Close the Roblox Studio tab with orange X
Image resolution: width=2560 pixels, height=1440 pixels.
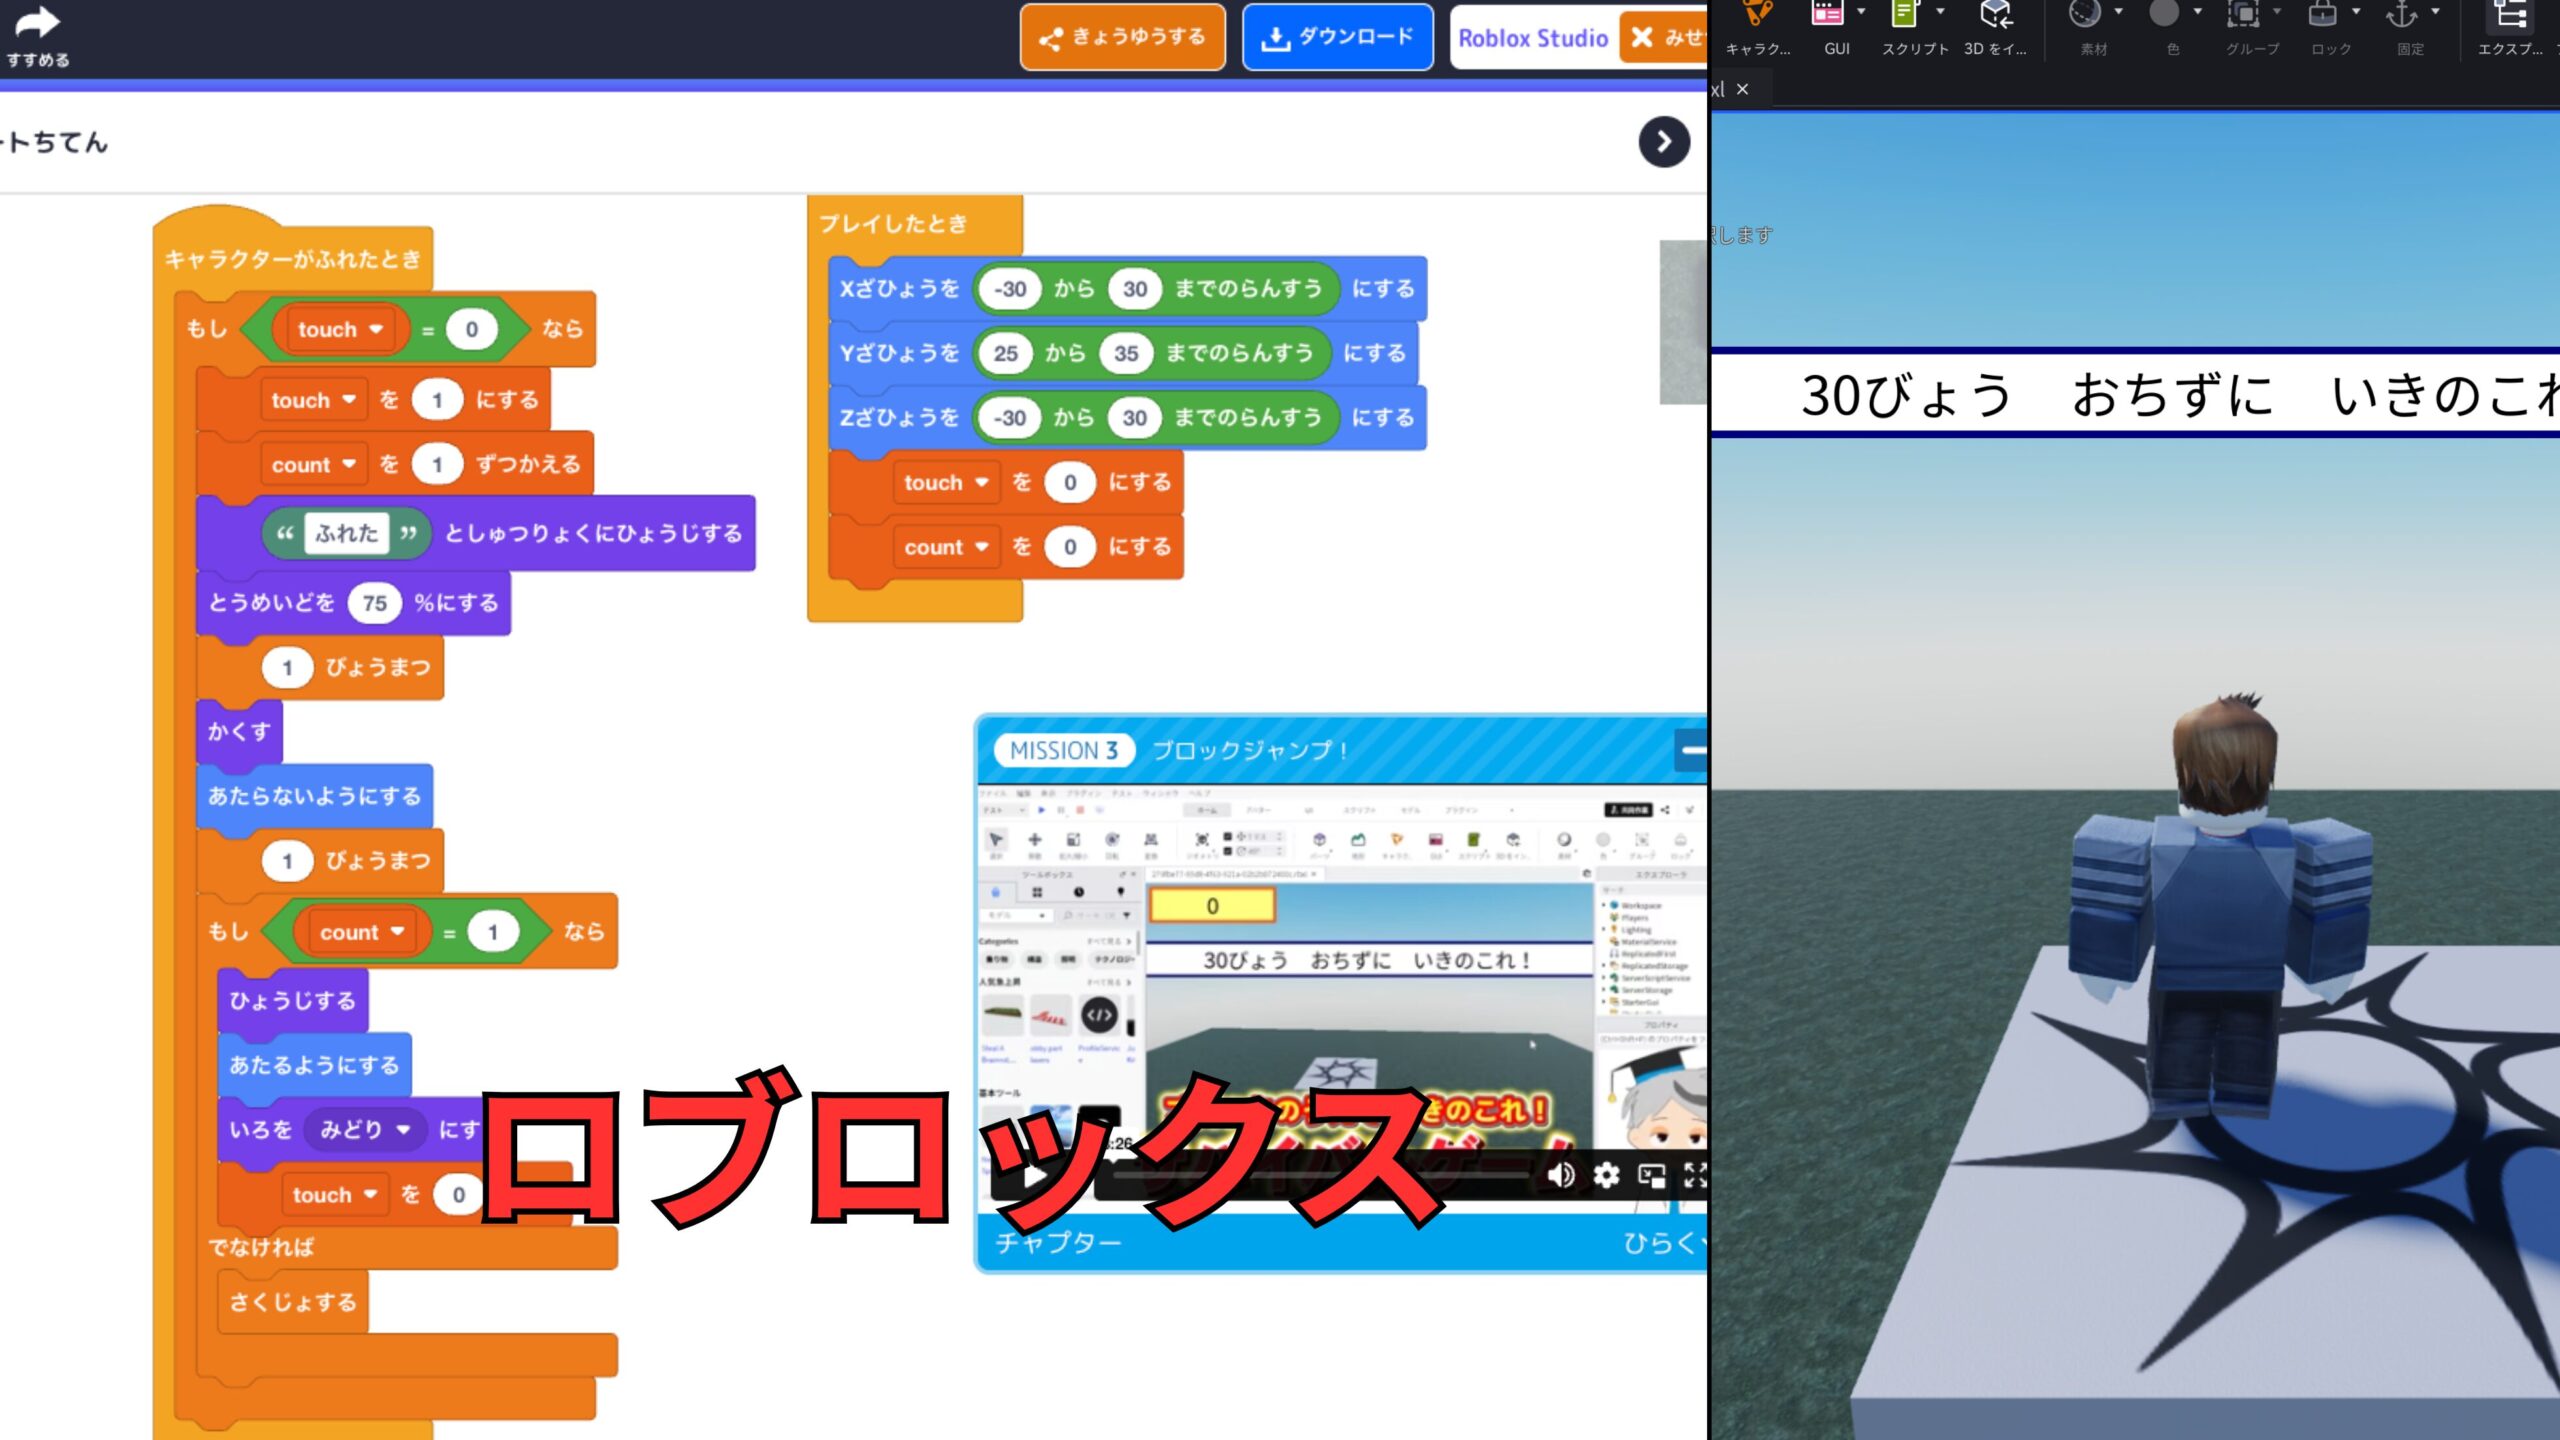pos(1643,38)
